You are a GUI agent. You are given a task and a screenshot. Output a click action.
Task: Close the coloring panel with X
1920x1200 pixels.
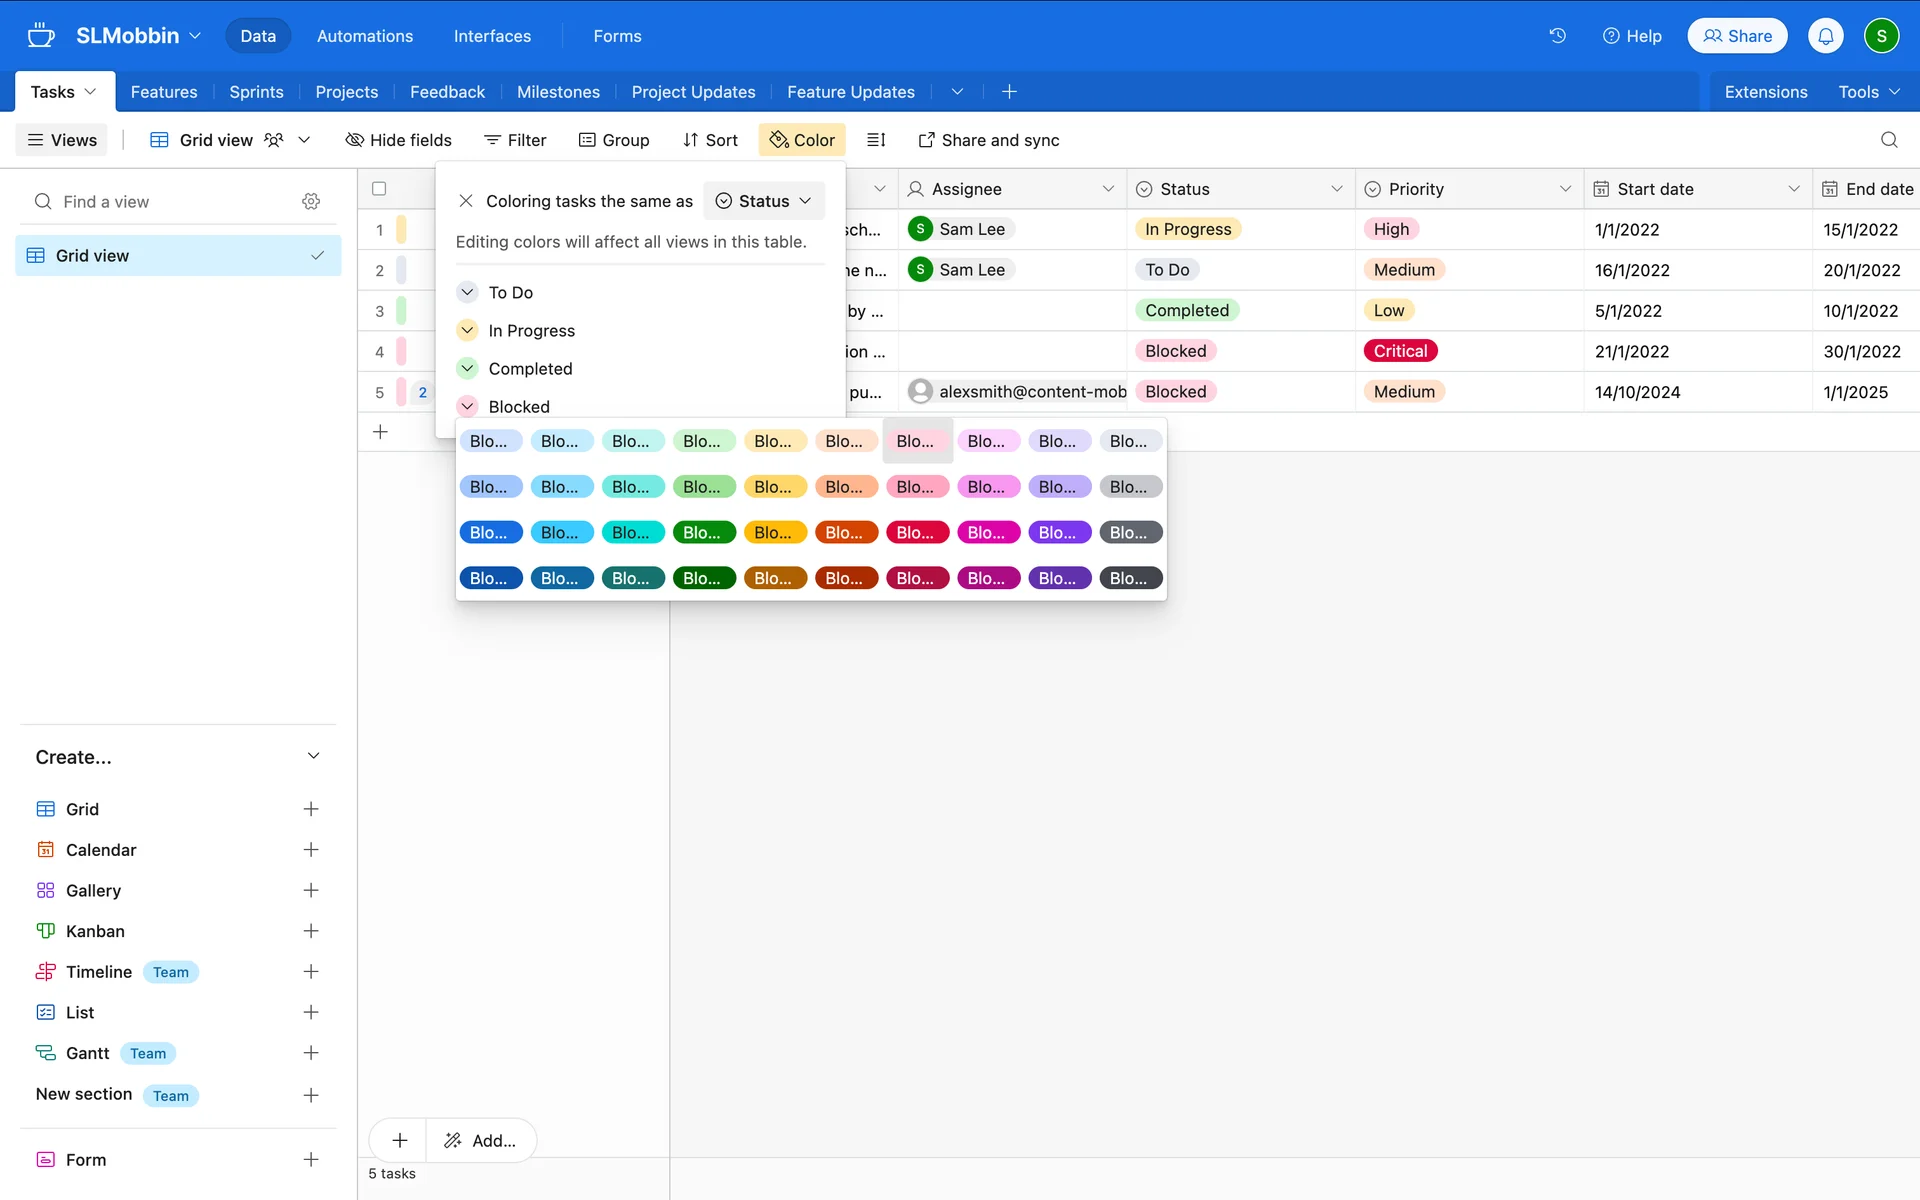point(466,201)
